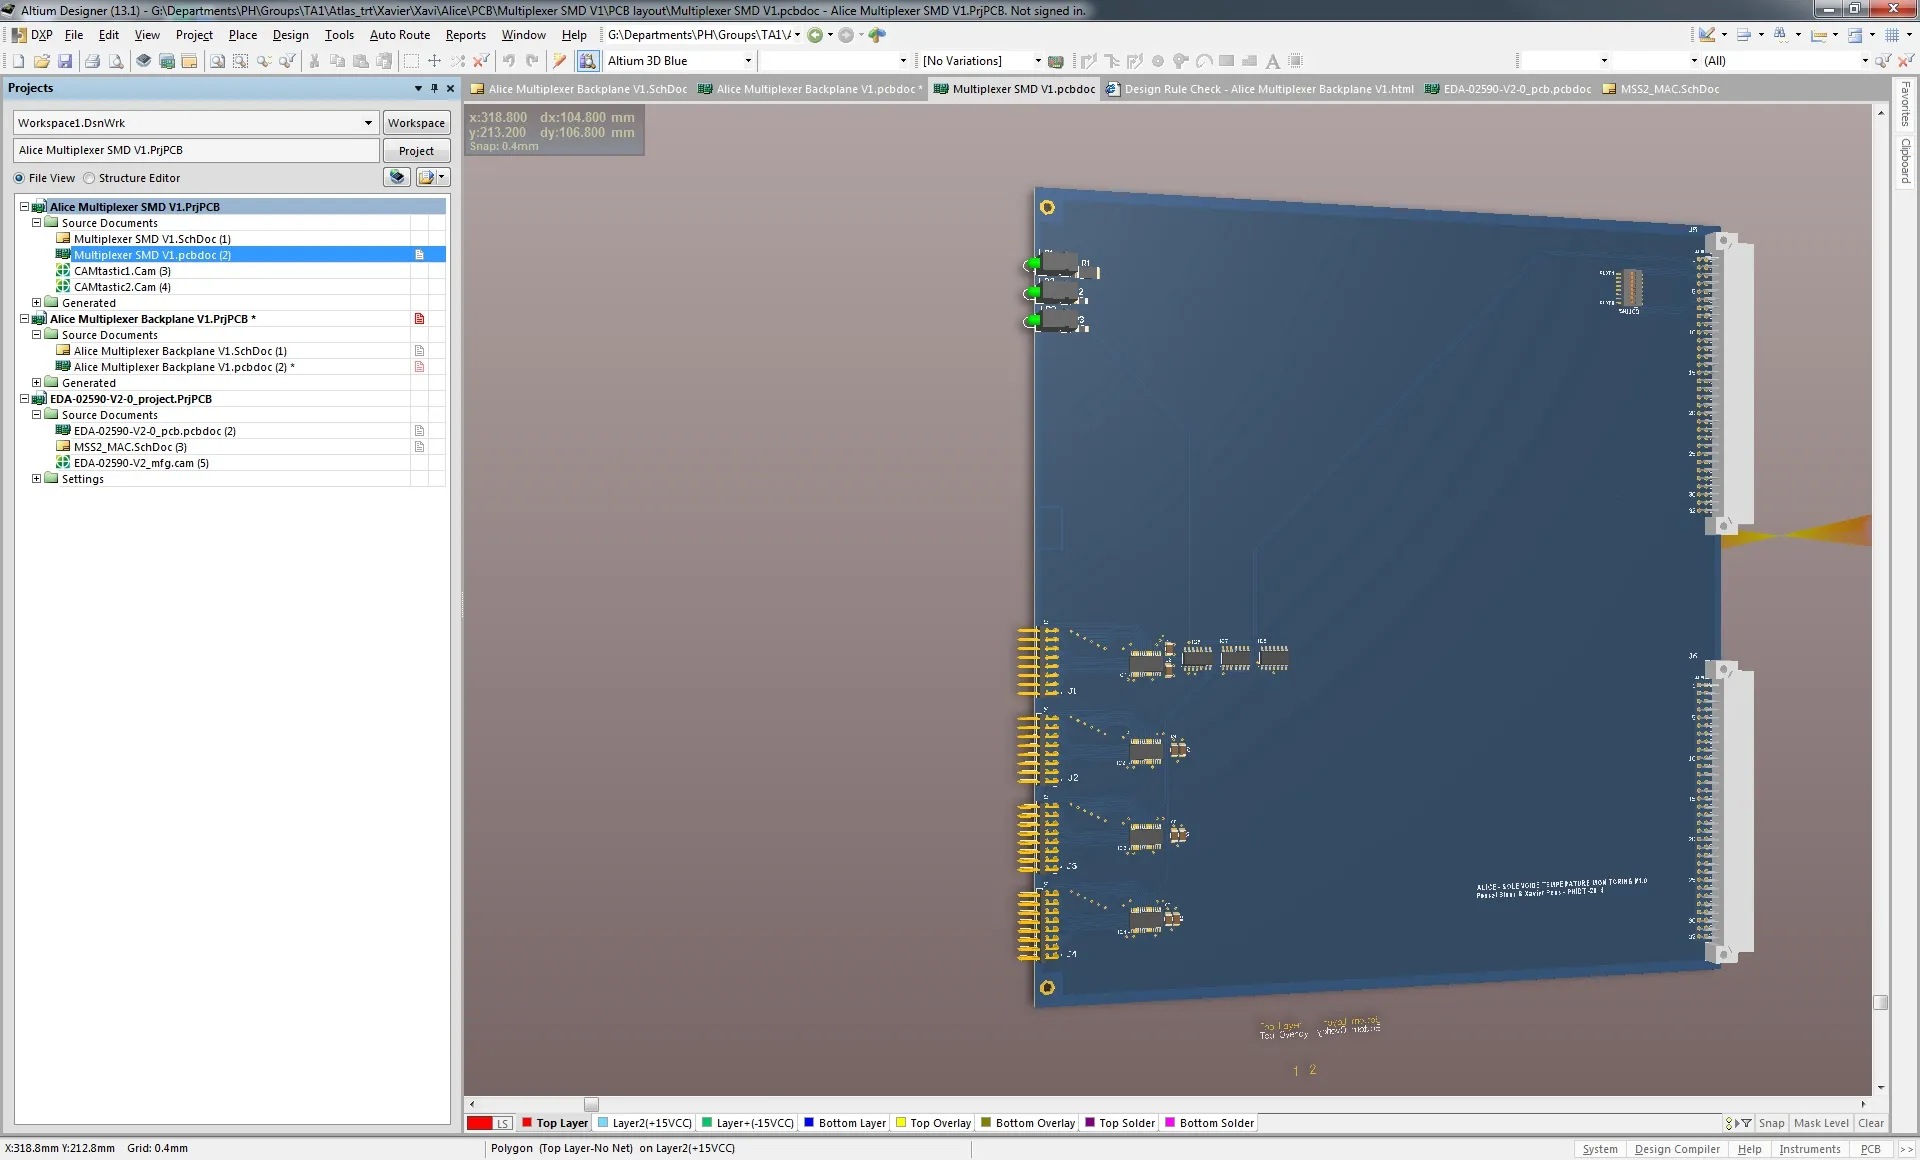Select the File View radio button

(19, 178)
